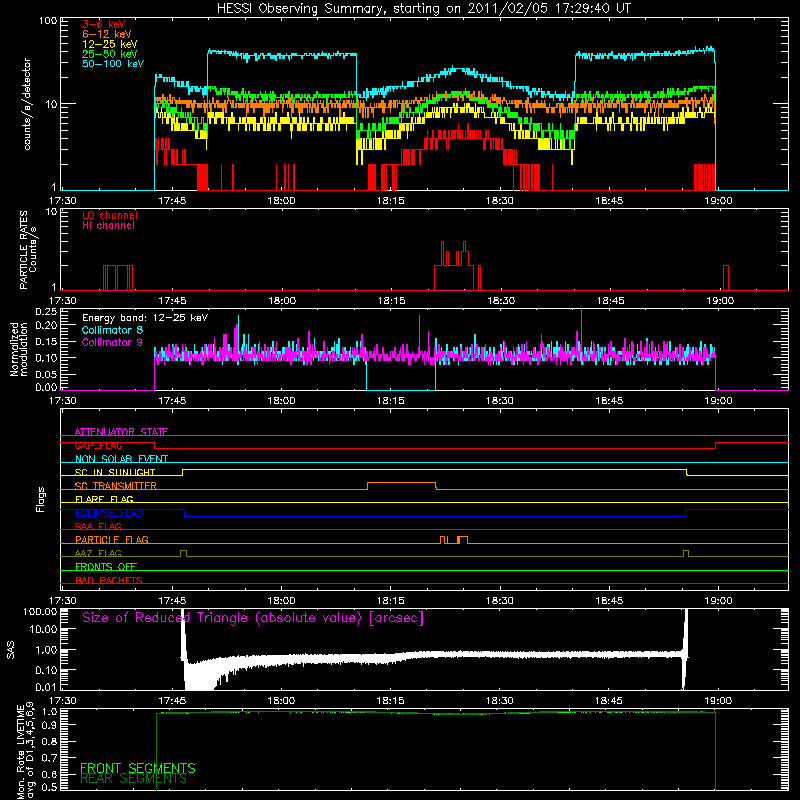Select the orange 6-12 keV legend label

pos(107,34)
